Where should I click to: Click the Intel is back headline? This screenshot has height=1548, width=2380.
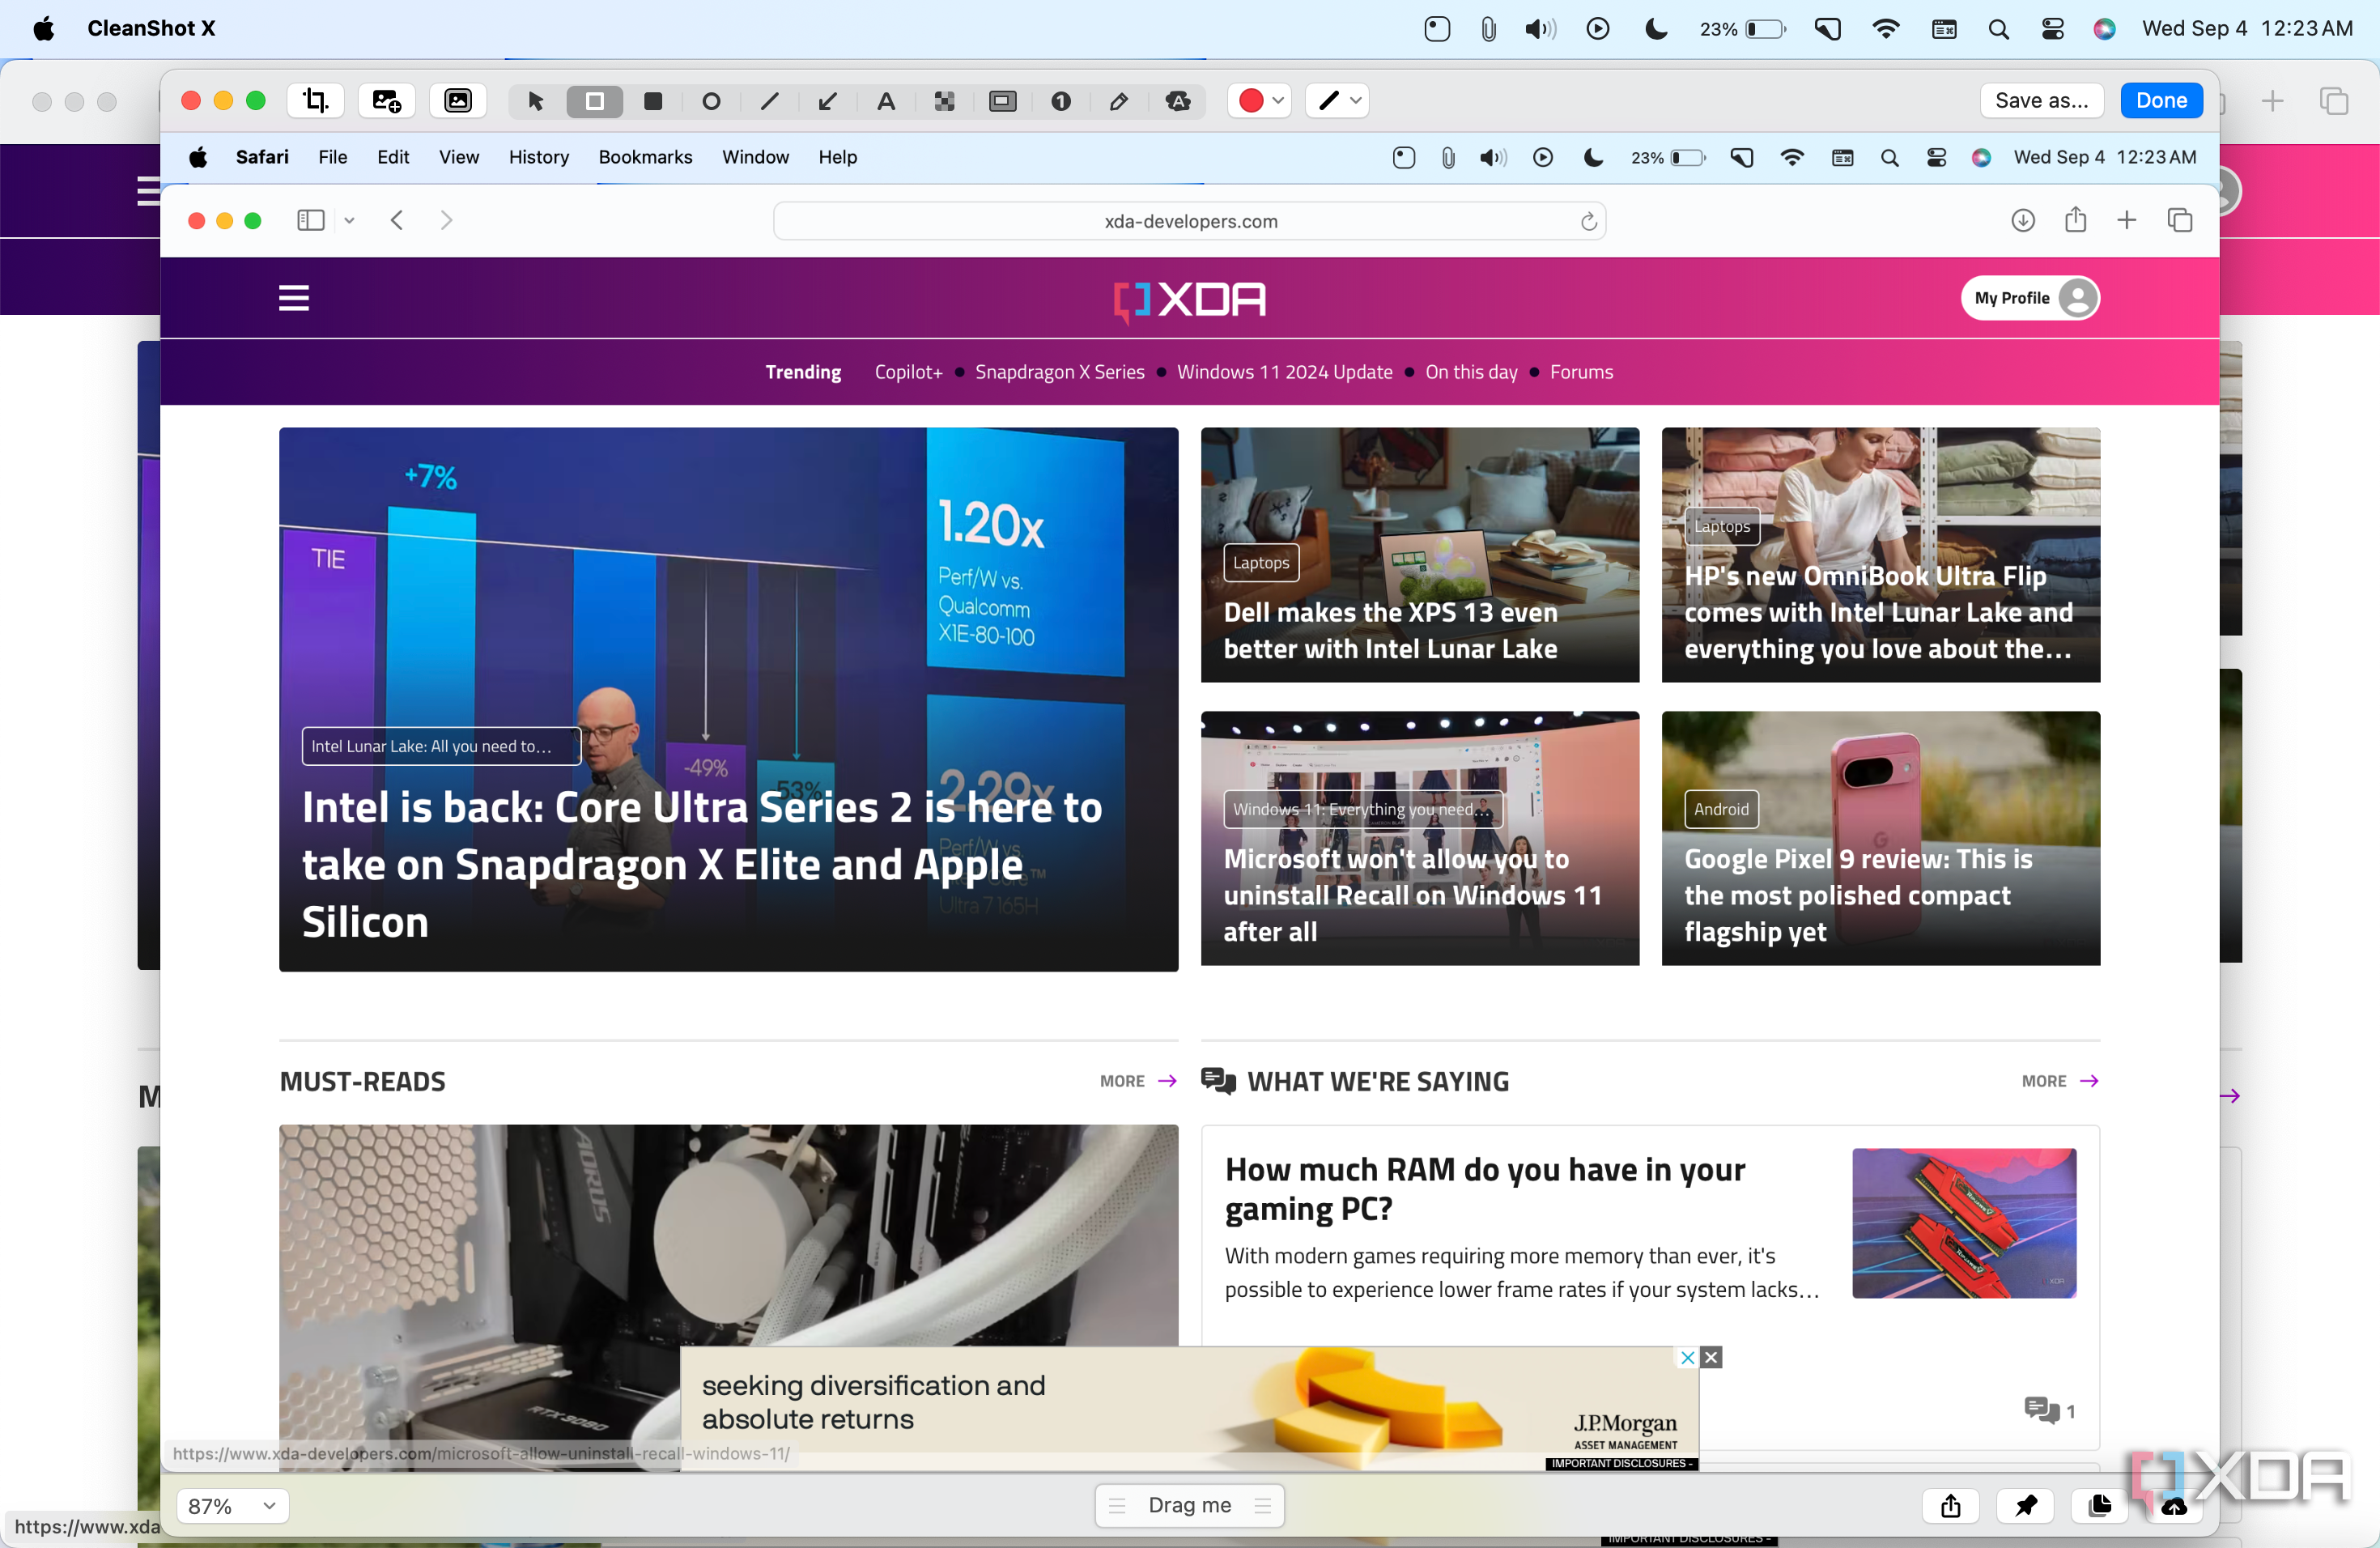701,864
